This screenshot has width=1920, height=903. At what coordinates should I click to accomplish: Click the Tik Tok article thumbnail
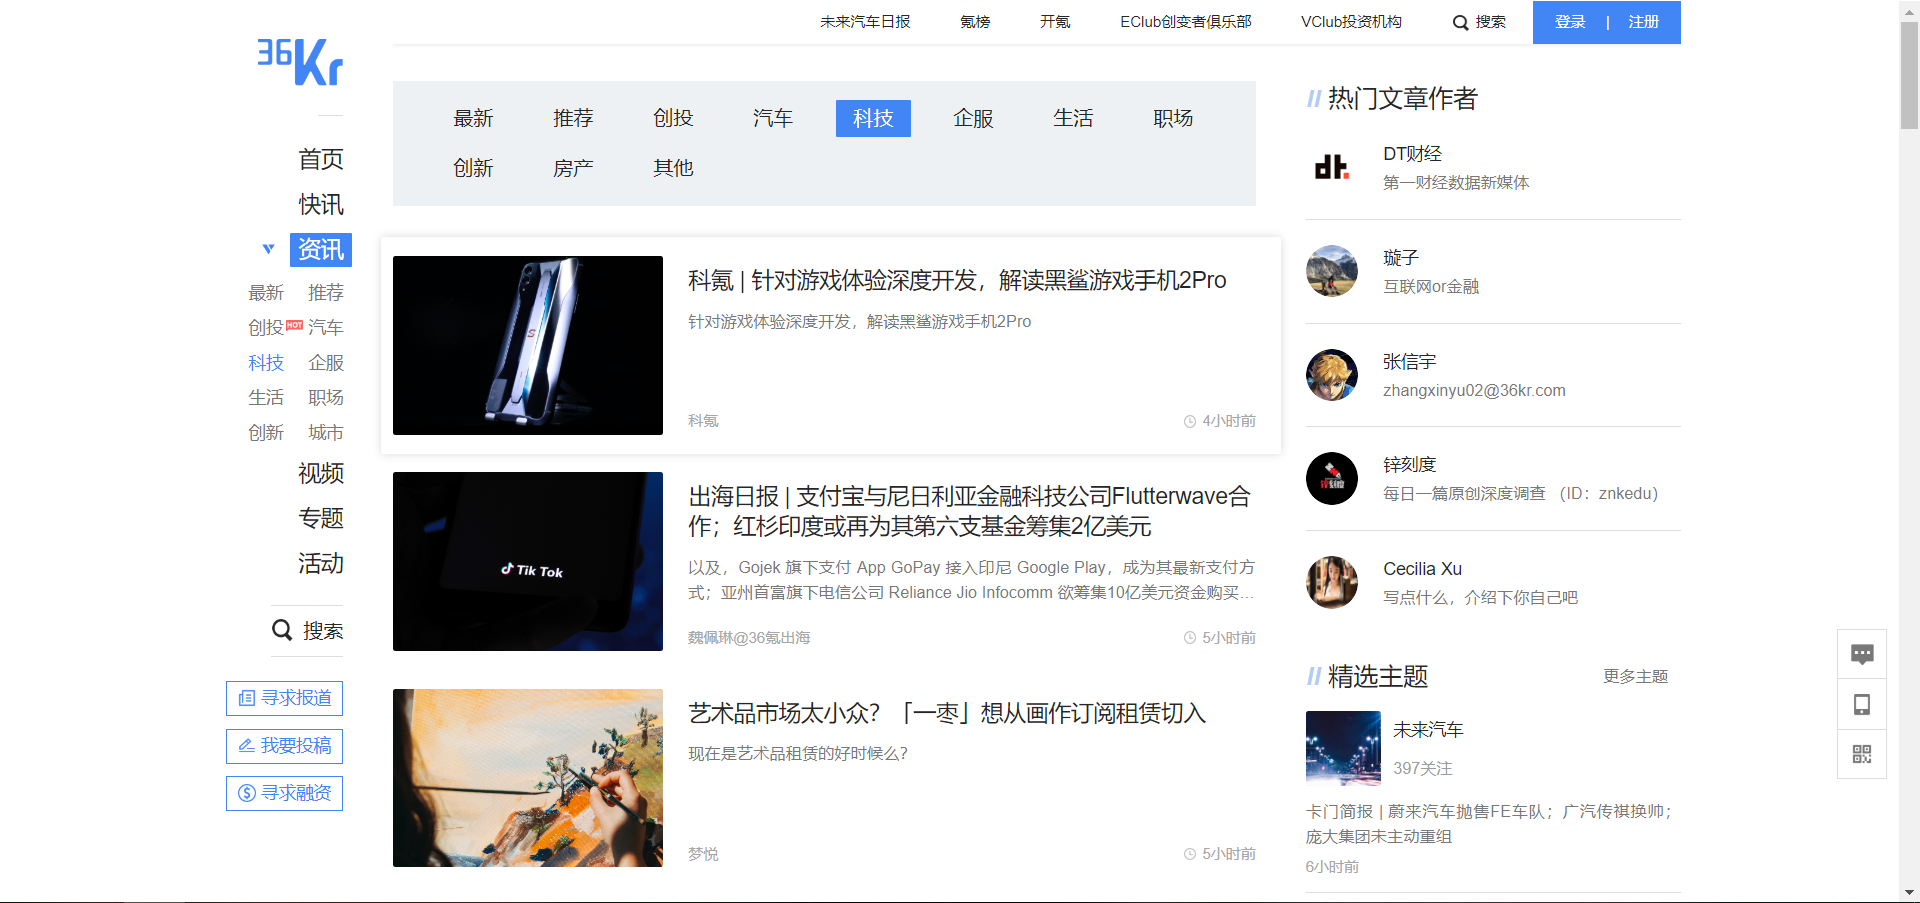[528, 561]
